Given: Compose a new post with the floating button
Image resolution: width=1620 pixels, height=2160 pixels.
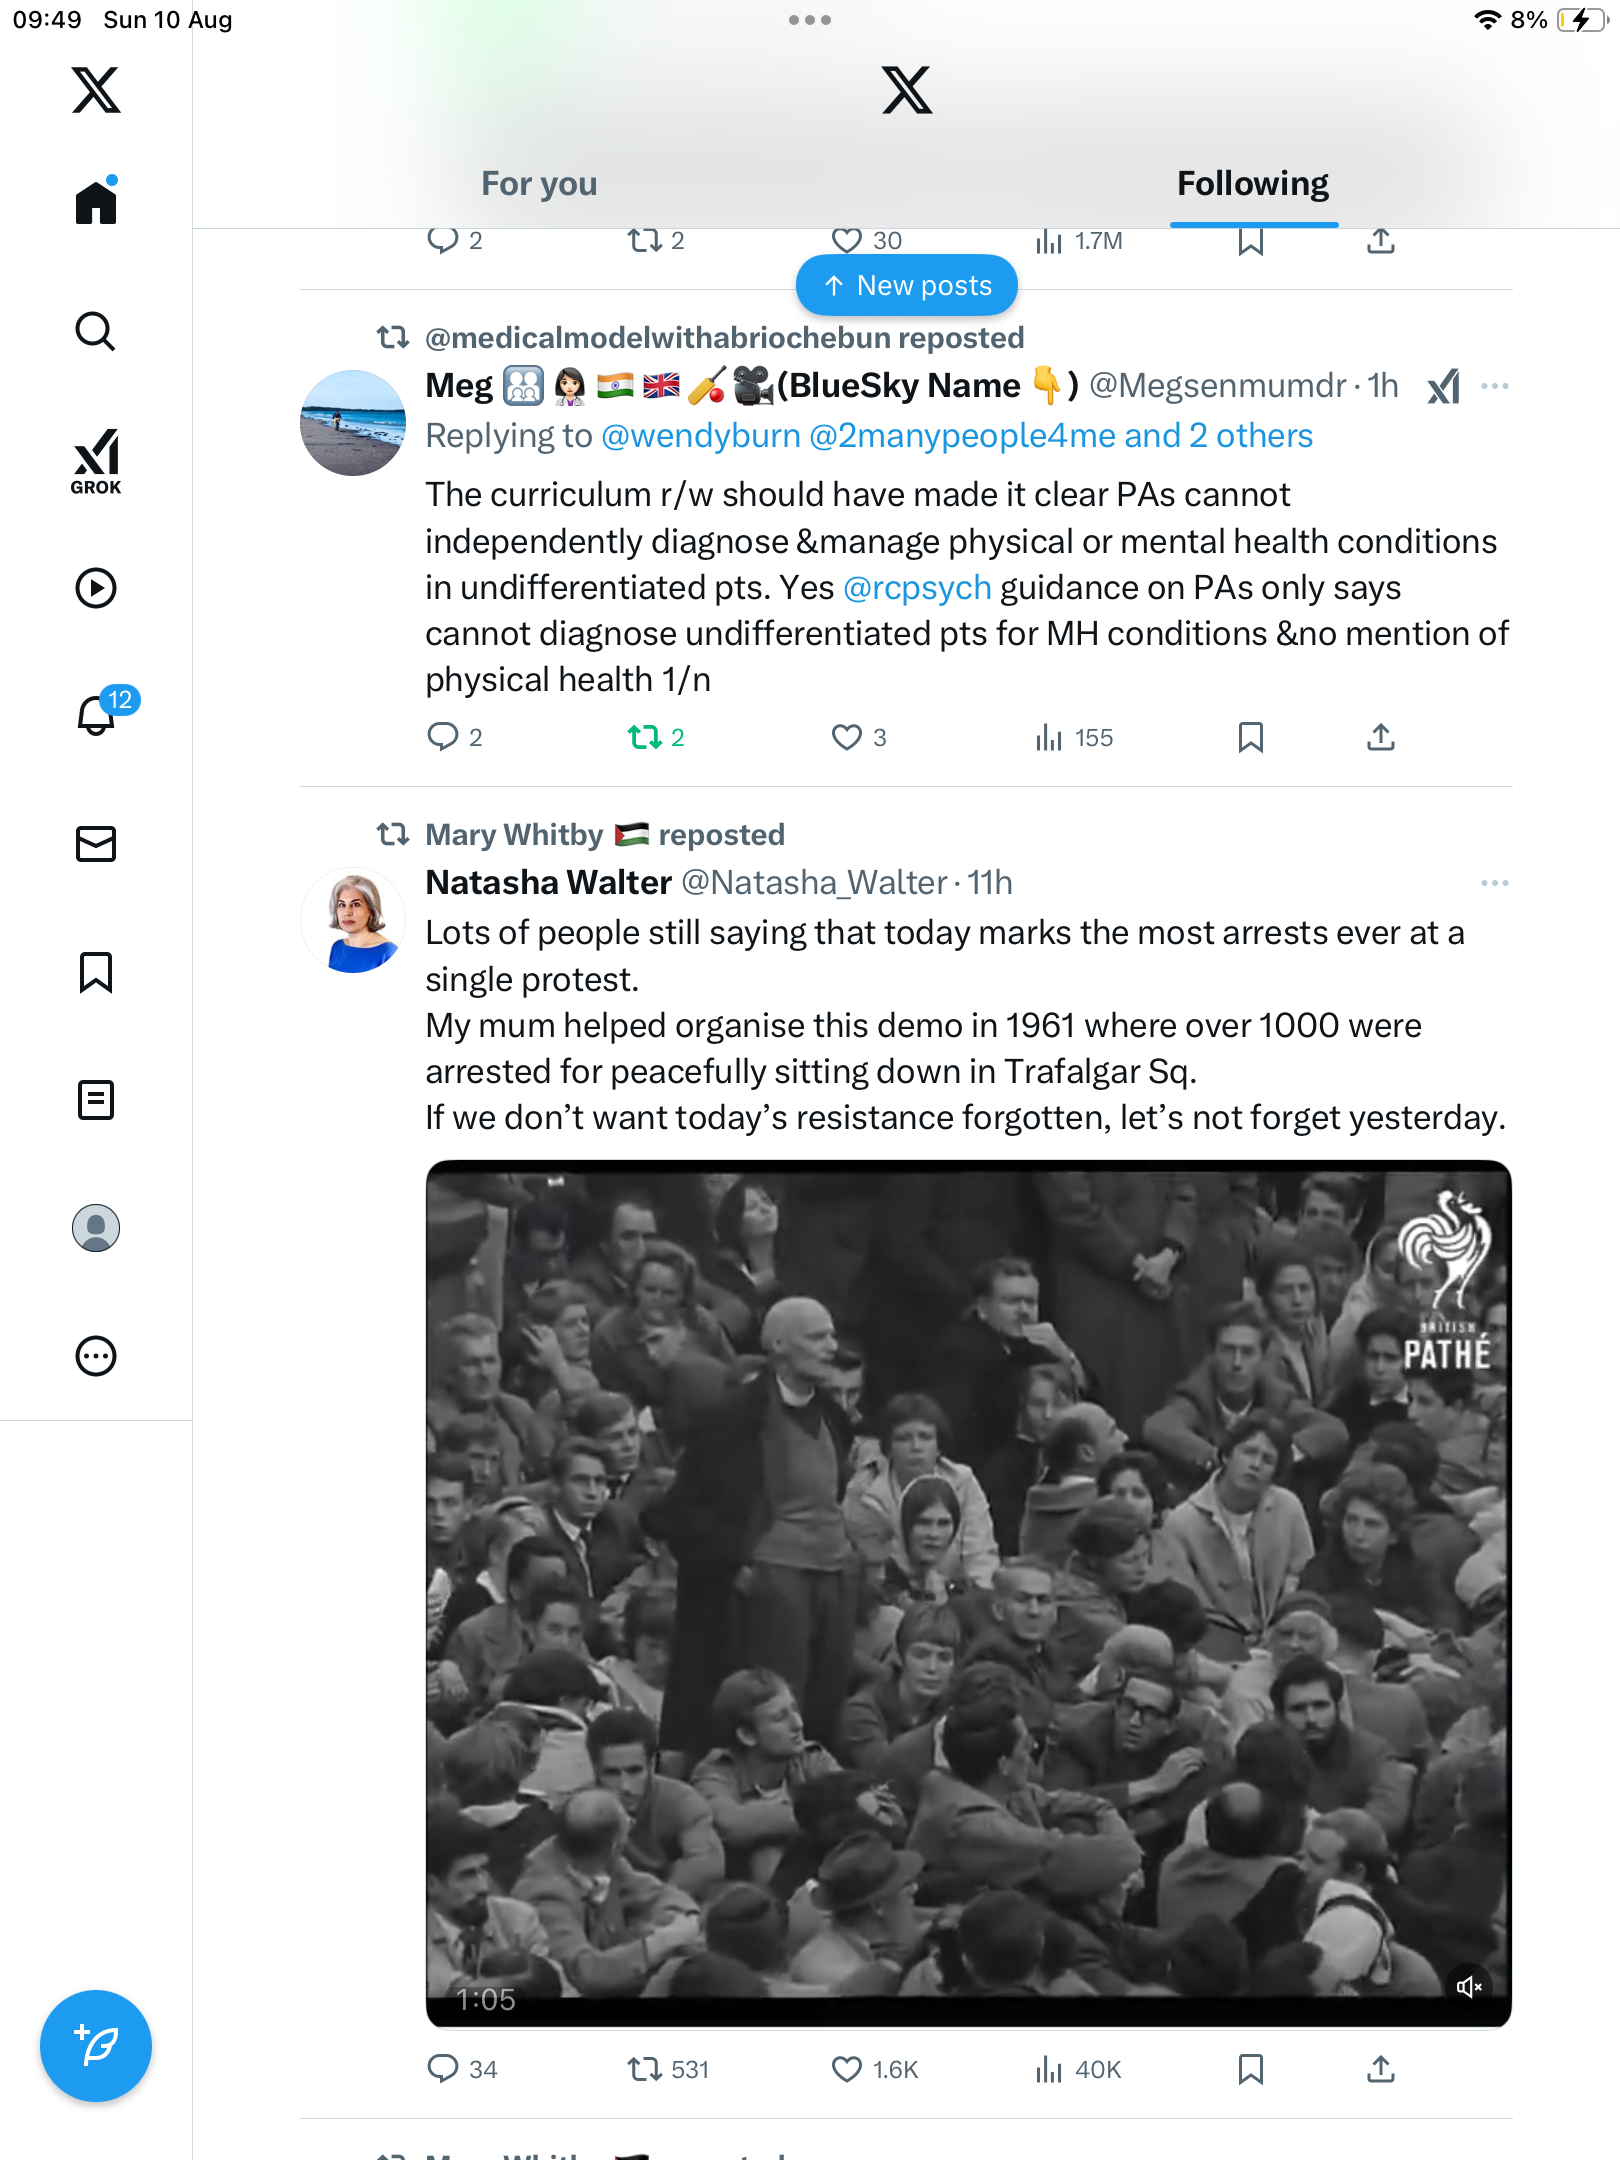Looking at the screenshot, I should [96, 2046].
